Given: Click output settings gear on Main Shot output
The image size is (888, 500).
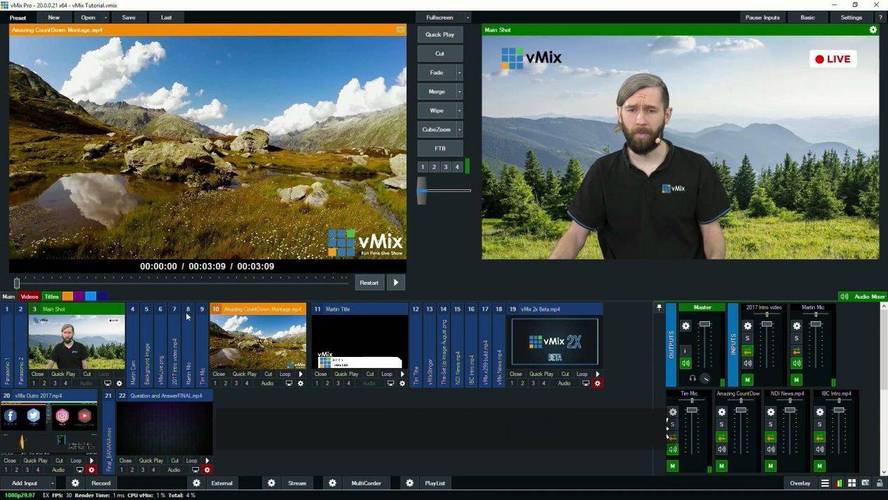Looking at the screenshot, I should coord(873,29).
